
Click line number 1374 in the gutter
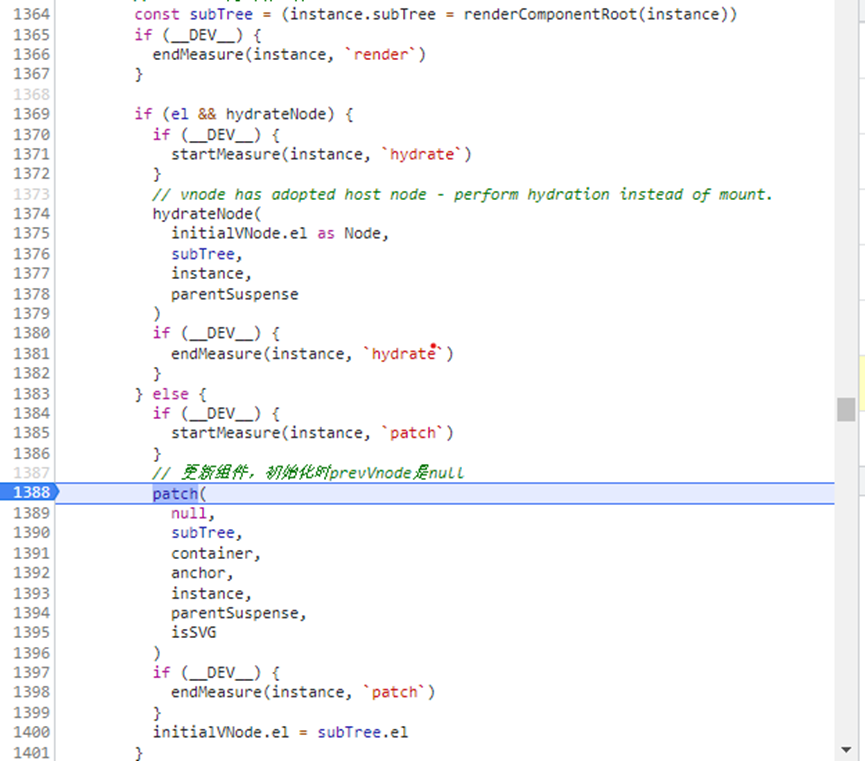click(x=31, y=214)
